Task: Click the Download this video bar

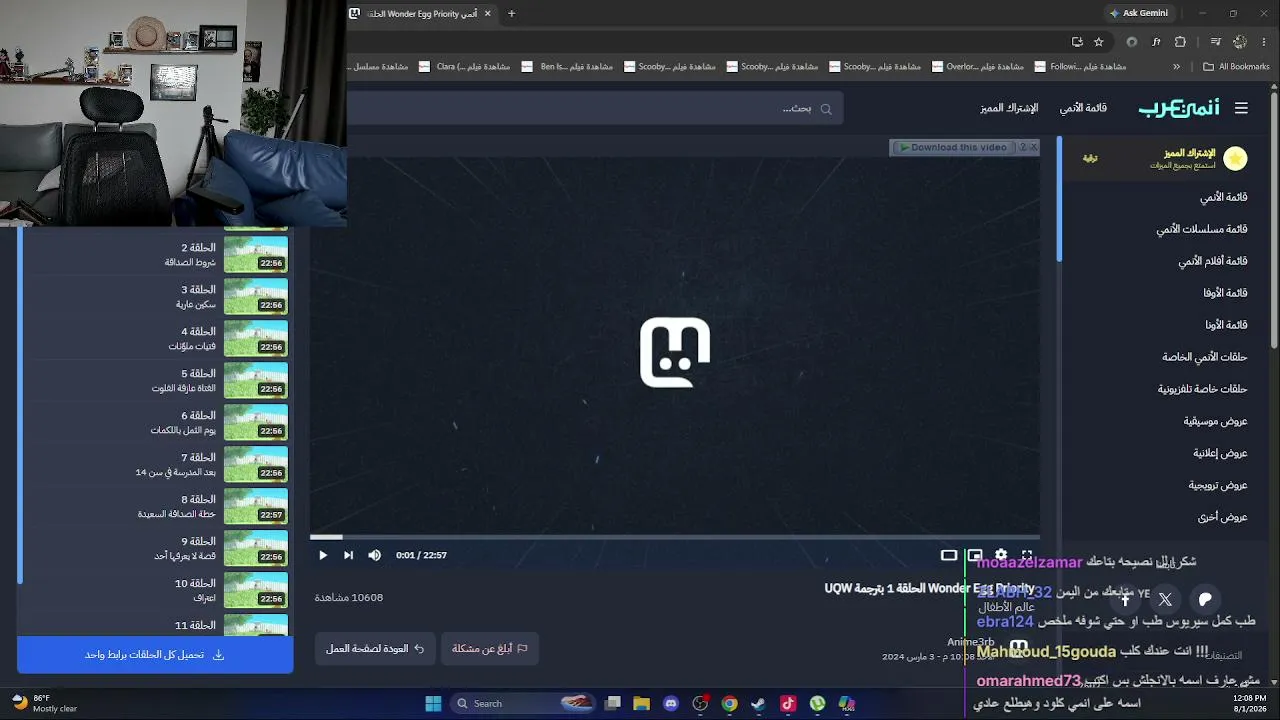Action: (953, 147)
